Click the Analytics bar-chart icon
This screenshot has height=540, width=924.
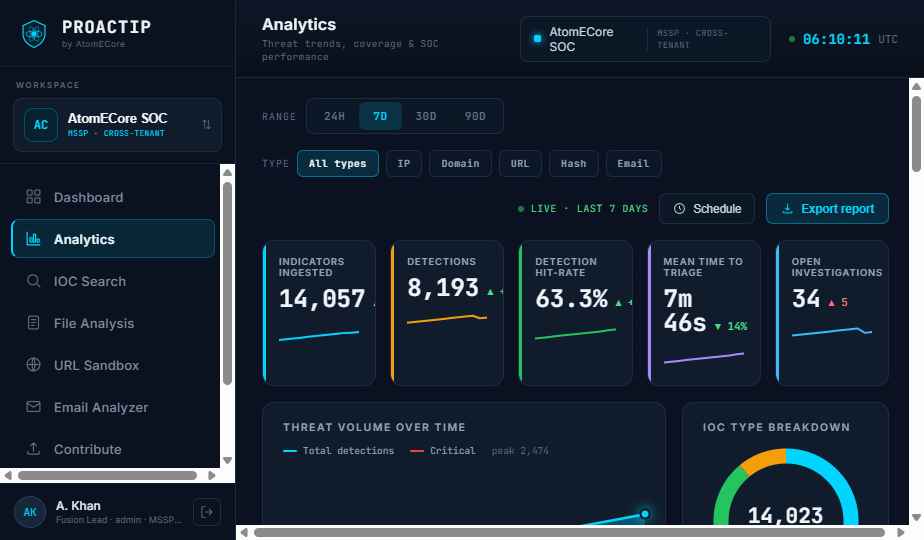tap(34, 239)
